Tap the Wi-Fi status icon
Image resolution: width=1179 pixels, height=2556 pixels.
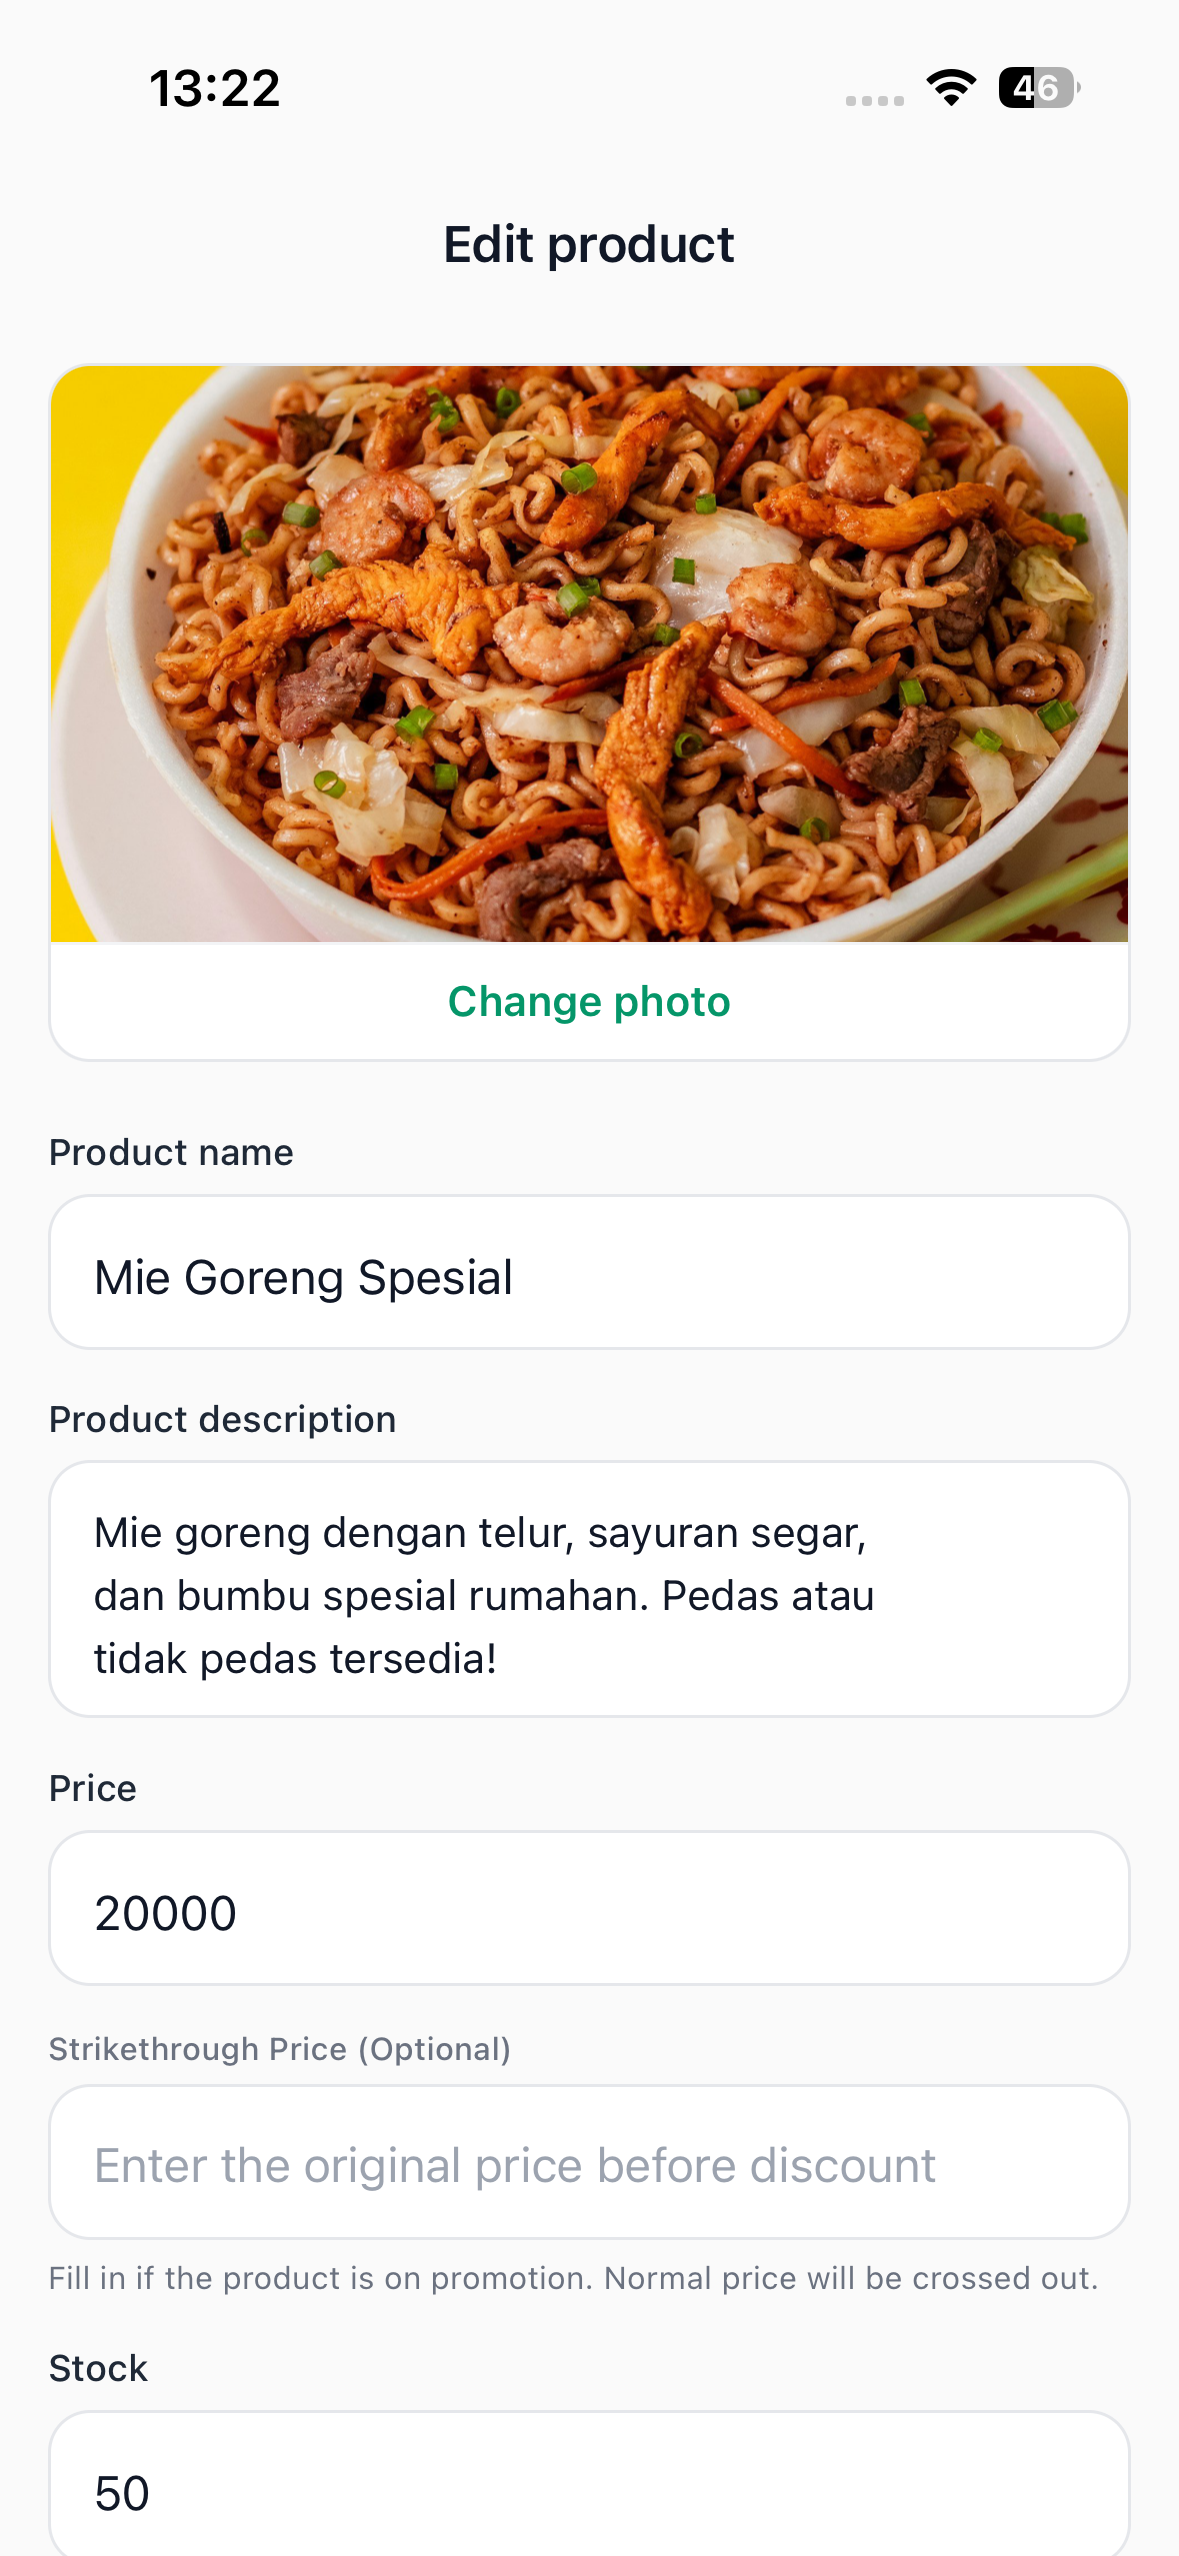[951, 88]
